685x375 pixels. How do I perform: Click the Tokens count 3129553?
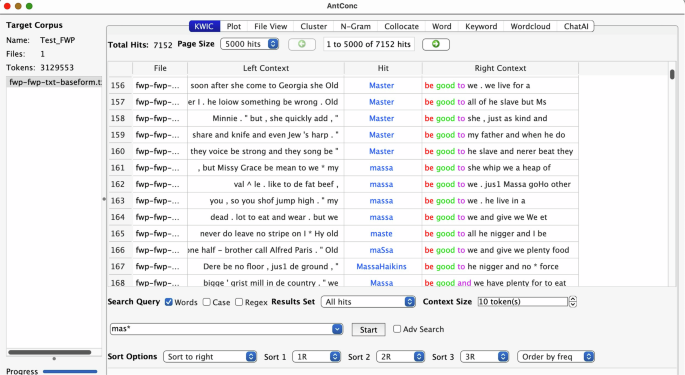point(57,68)
